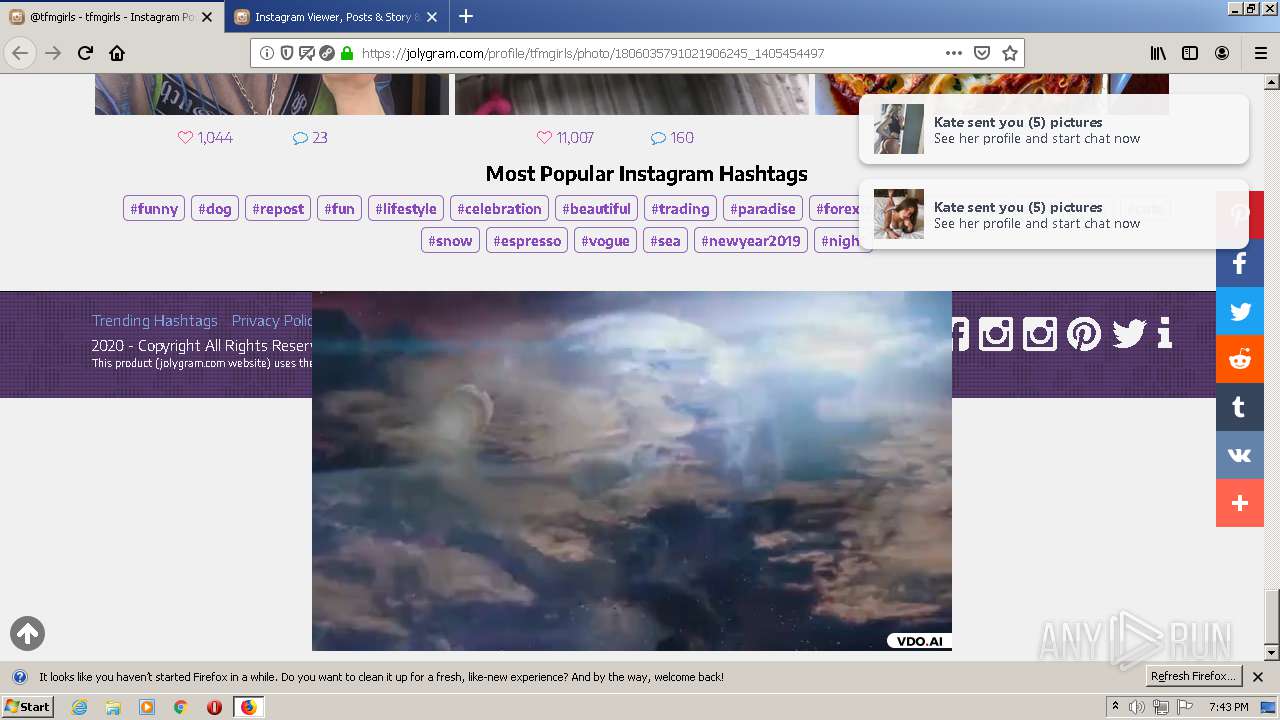Open tracking protection shield icon
Viewport: 1280px width, 720px height.
(x=287, y=53)
